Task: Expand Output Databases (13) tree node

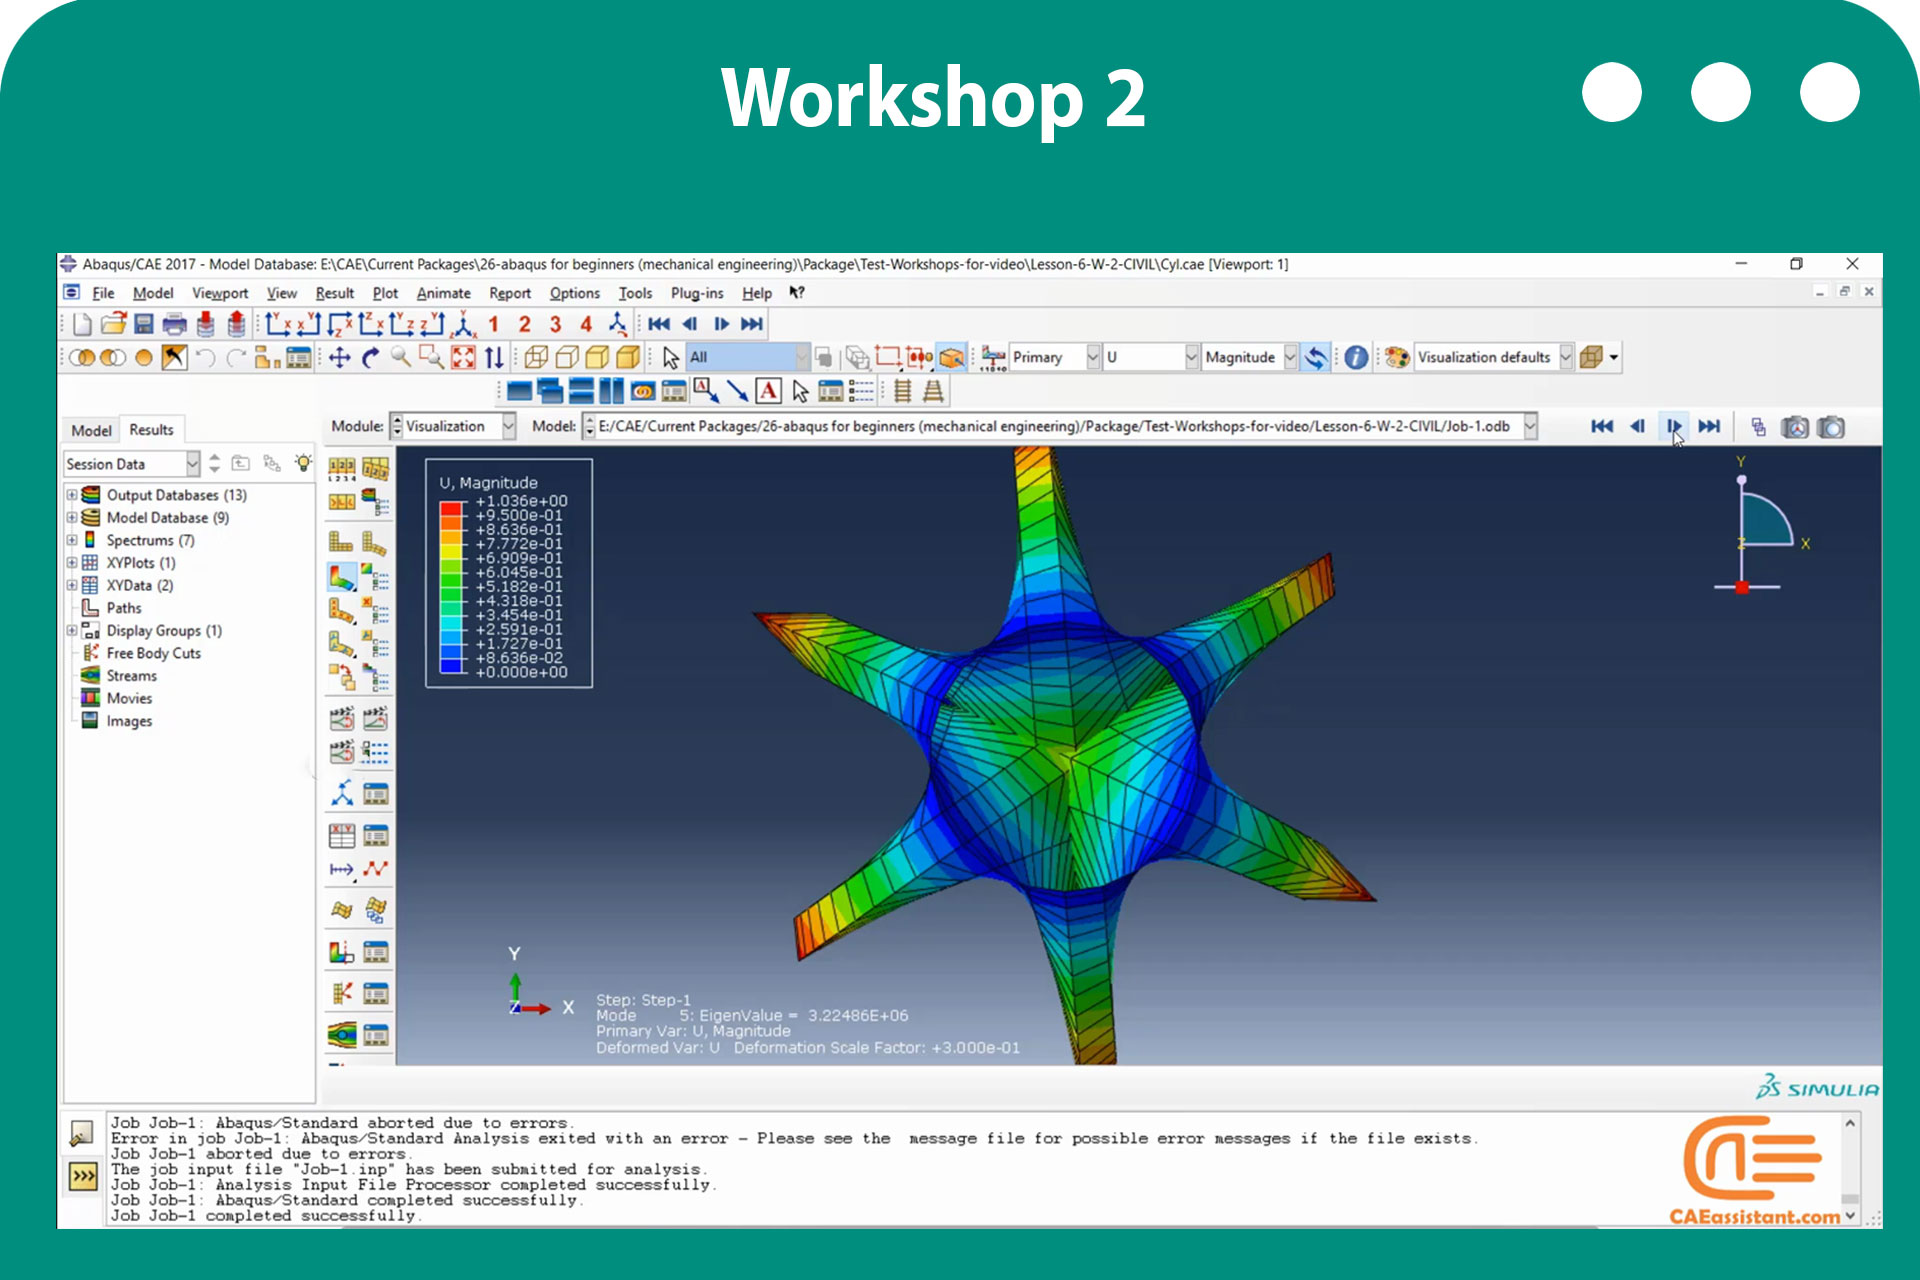Action: pos(72,495)
